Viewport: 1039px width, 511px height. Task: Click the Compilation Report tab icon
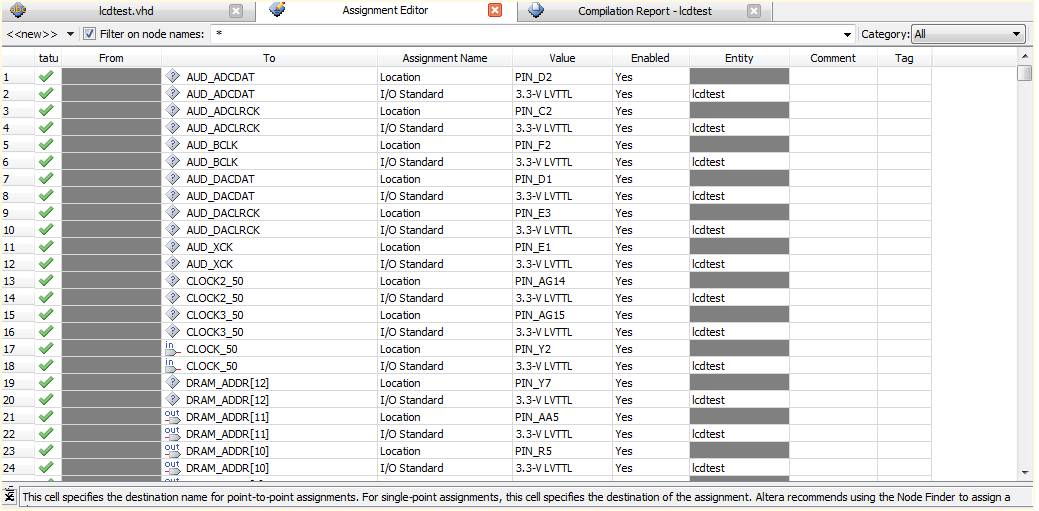(x=536, y=11)
